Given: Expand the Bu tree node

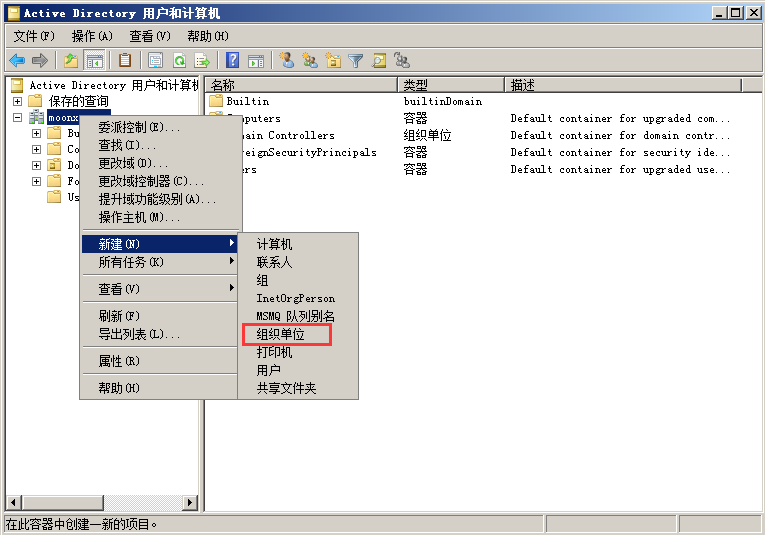Looking at the screenshot, I should (x=36, y=133).
